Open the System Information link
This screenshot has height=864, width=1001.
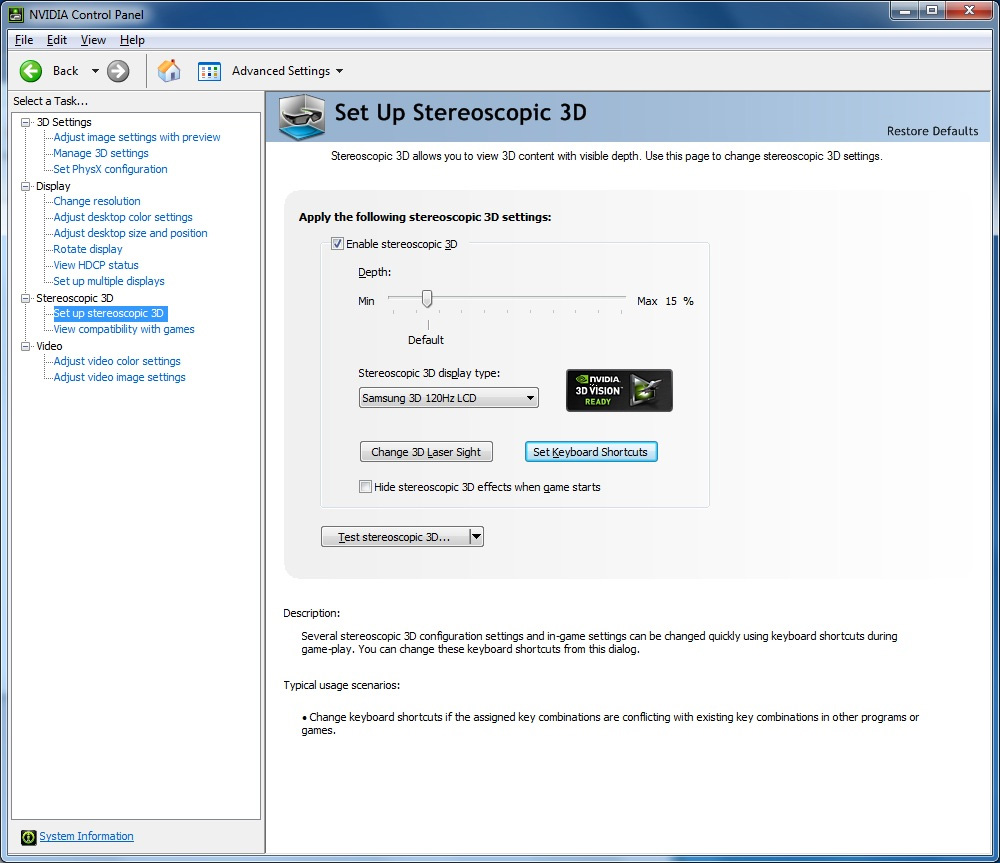coord(86,837)
